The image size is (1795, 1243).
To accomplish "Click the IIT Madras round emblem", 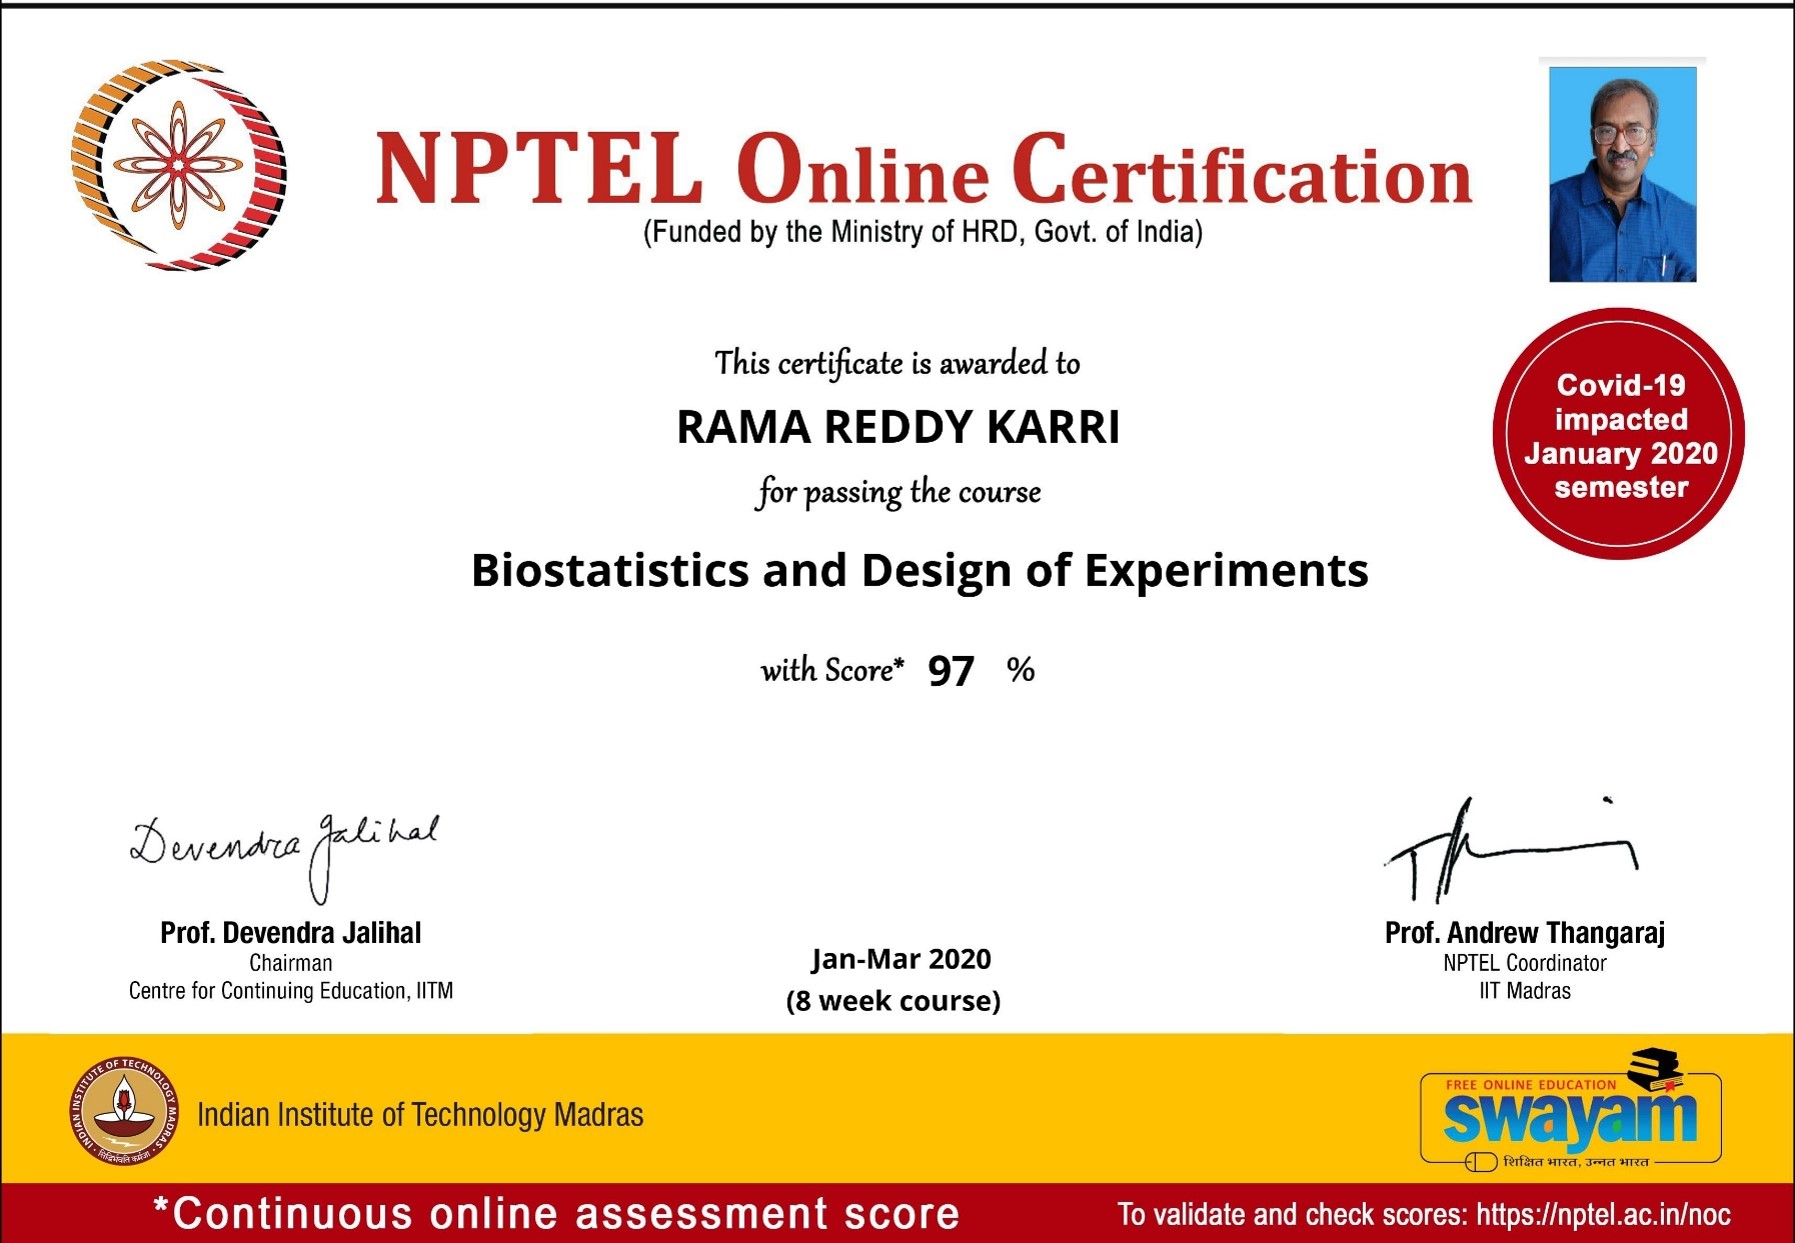I will [x=124, y=1111].
